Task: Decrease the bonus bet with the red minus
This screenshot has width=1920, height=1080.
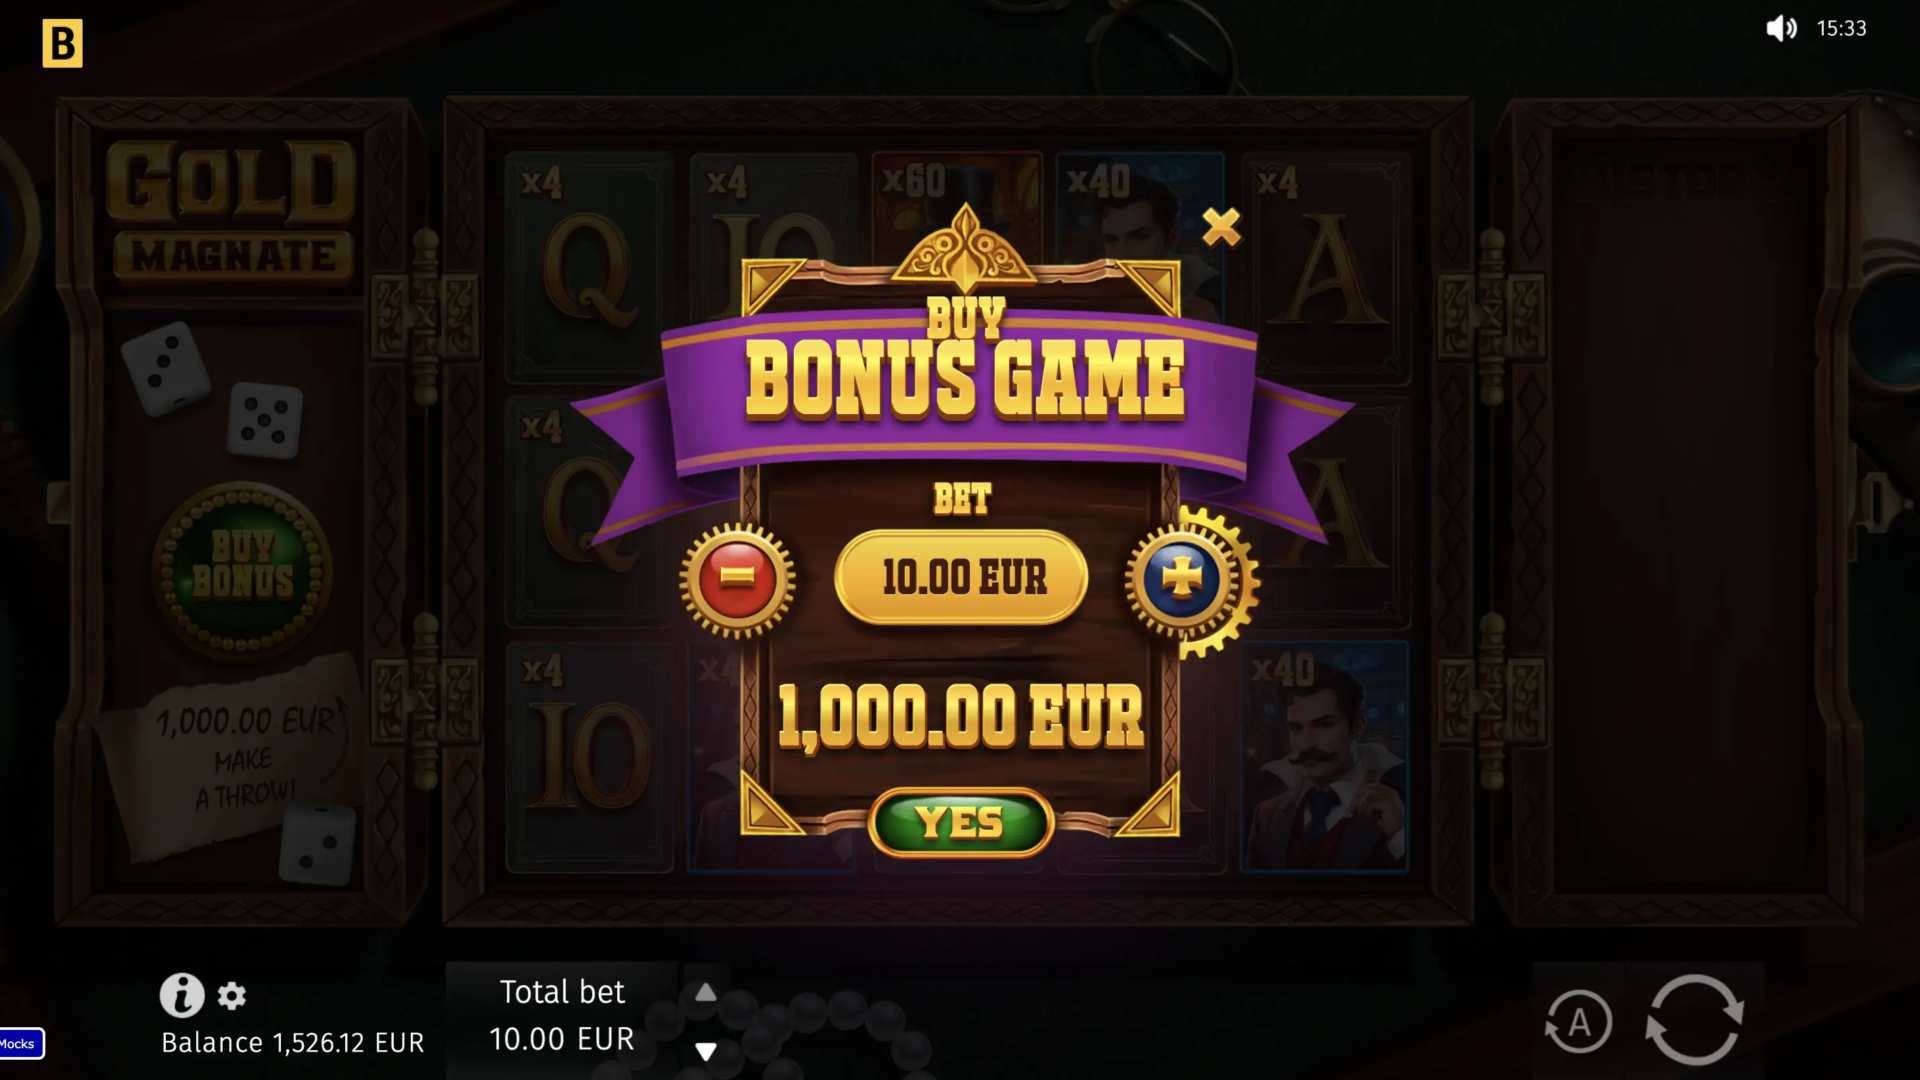Action: pos(737,579)
